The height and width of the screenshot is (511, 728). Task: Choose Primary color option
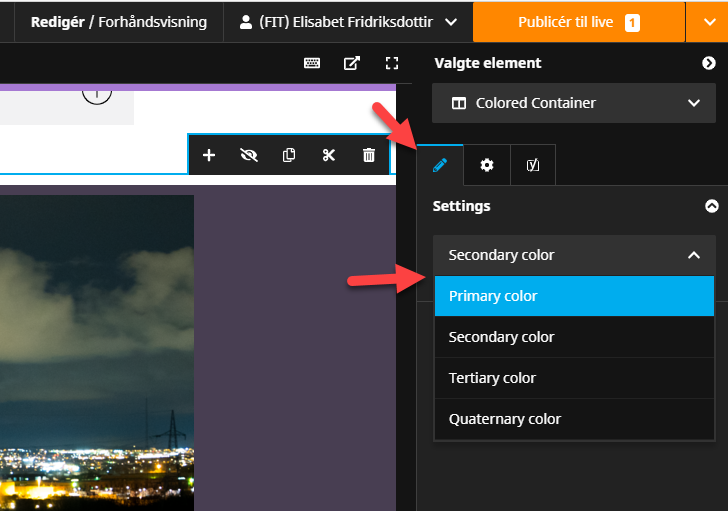[x=574, y=296]
